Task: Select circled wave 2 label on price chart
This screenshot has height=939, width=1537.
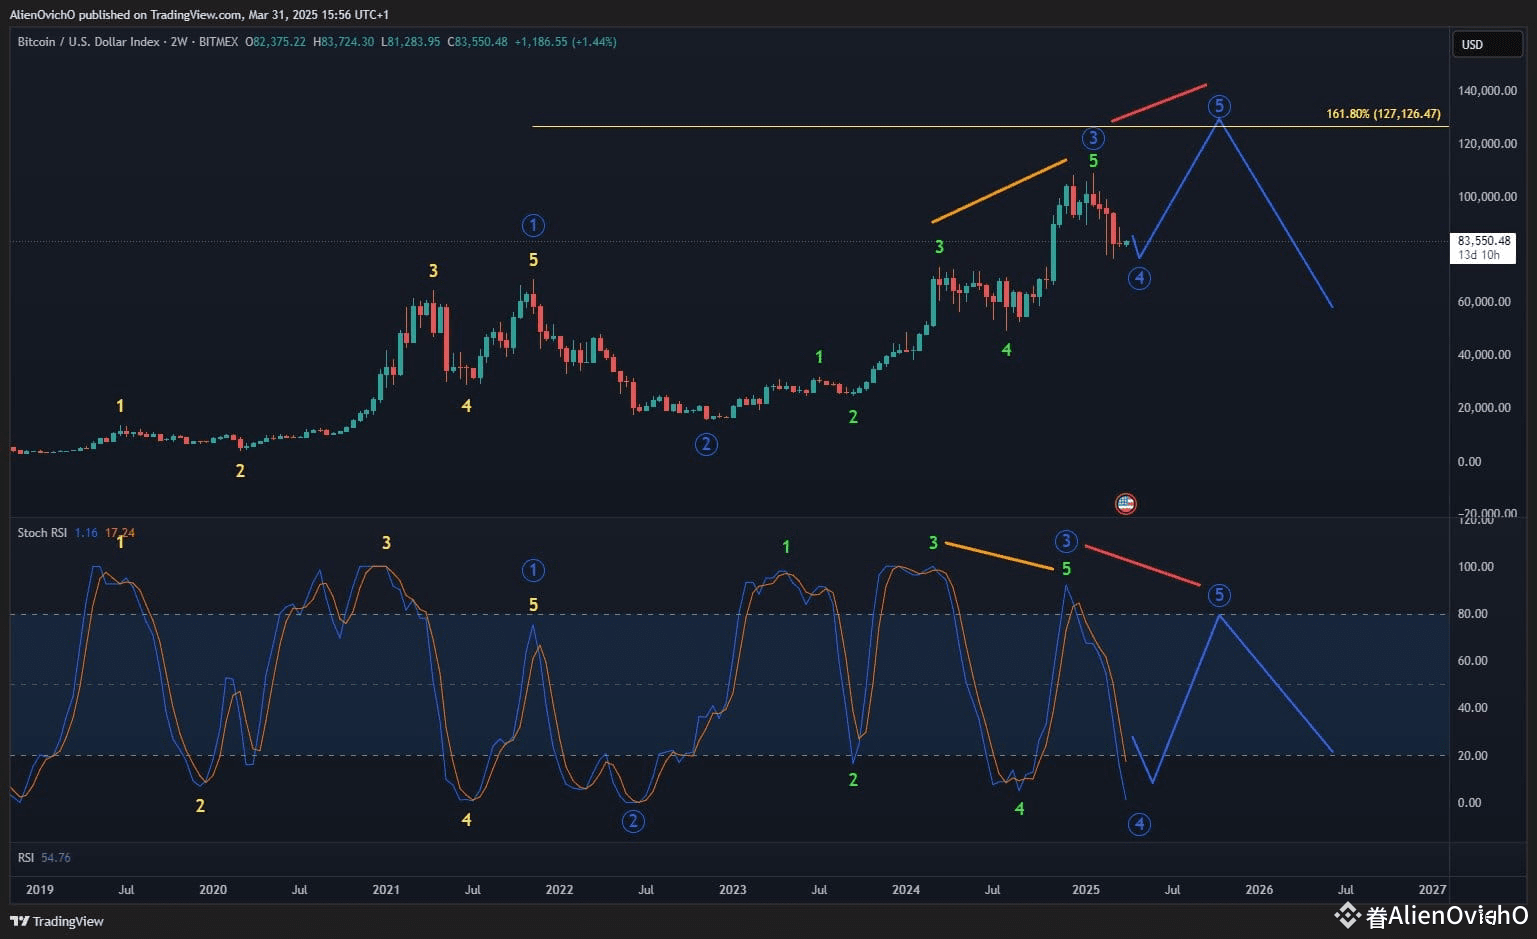Action: (x=706, y=444)
